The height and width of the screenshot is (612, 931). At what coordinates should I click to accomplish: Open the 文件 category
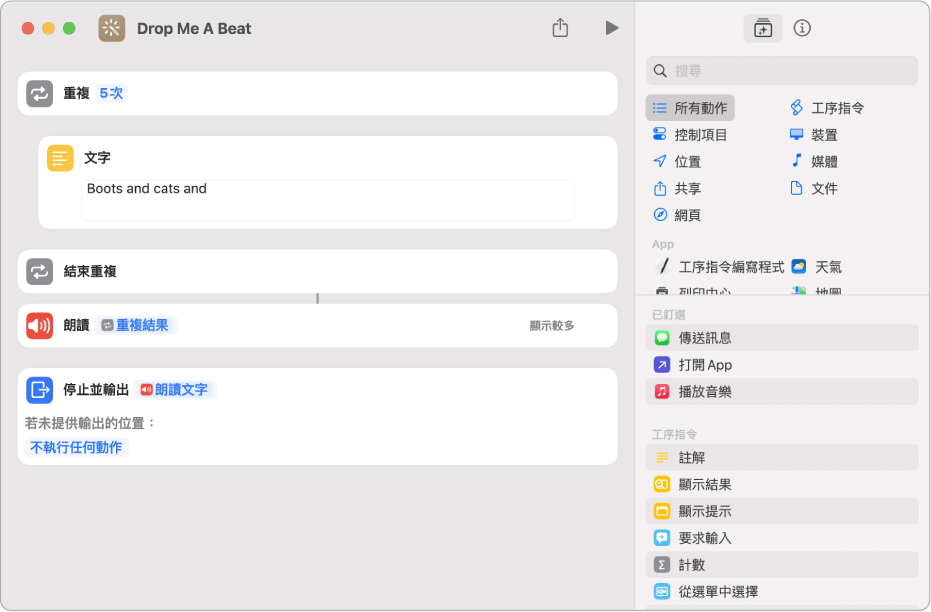tap(813, 188)
